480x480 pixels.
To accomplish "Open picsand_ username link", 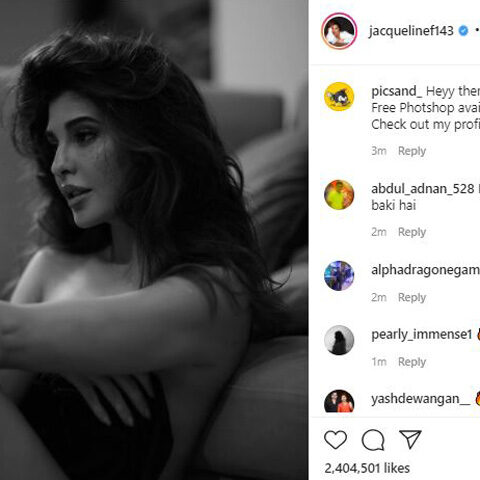I will [397, 91].
